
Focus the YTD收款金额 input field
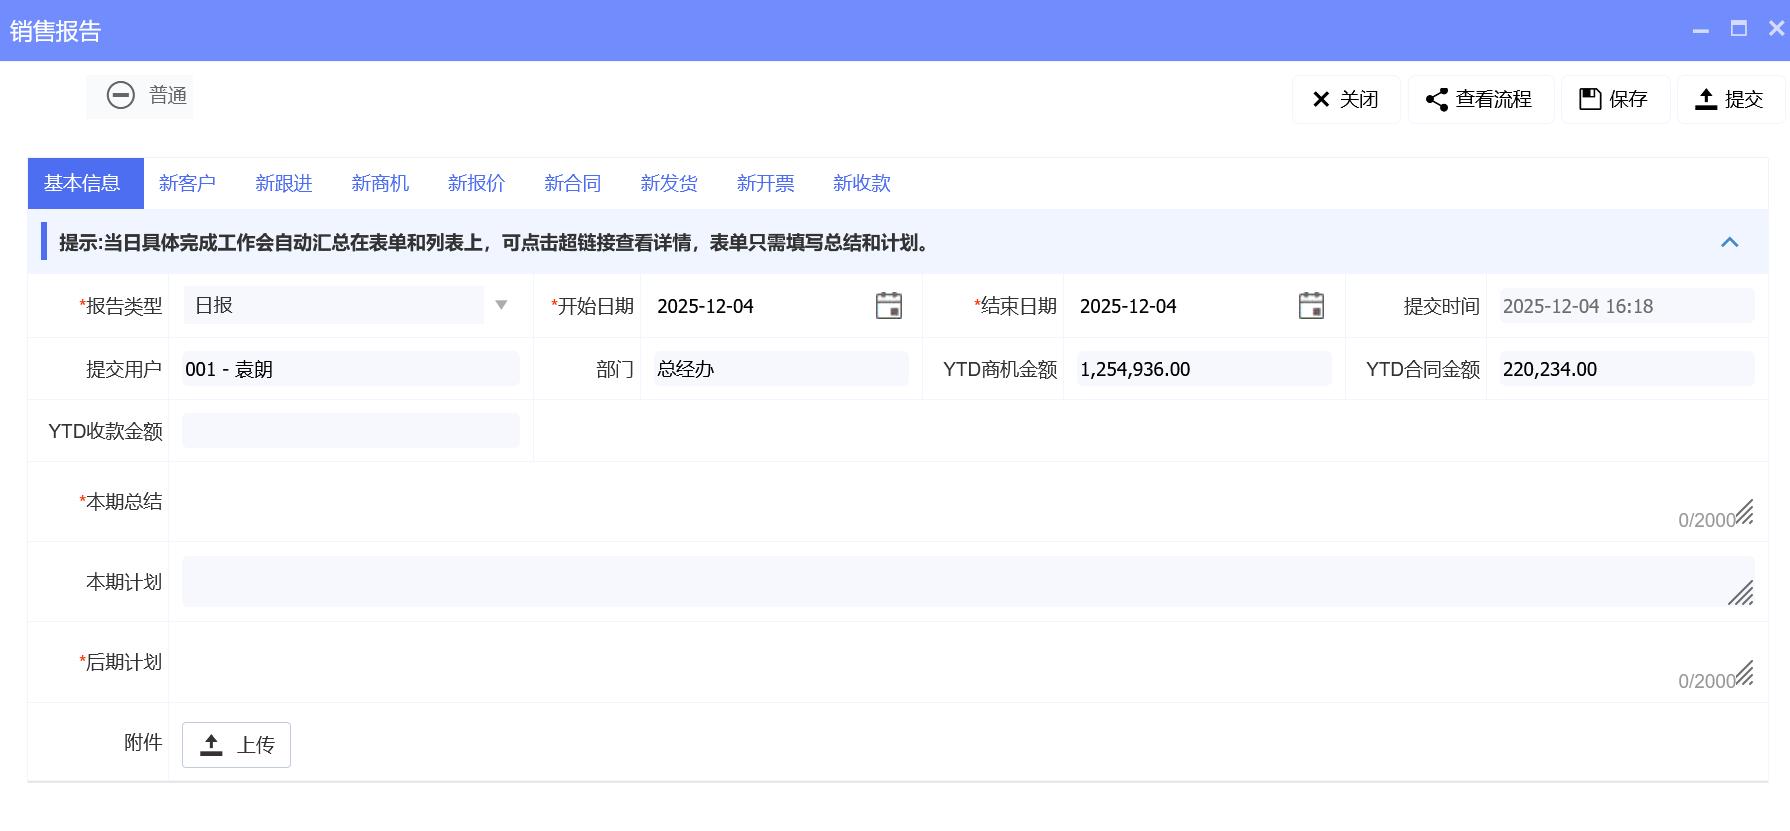coord(350,431)
